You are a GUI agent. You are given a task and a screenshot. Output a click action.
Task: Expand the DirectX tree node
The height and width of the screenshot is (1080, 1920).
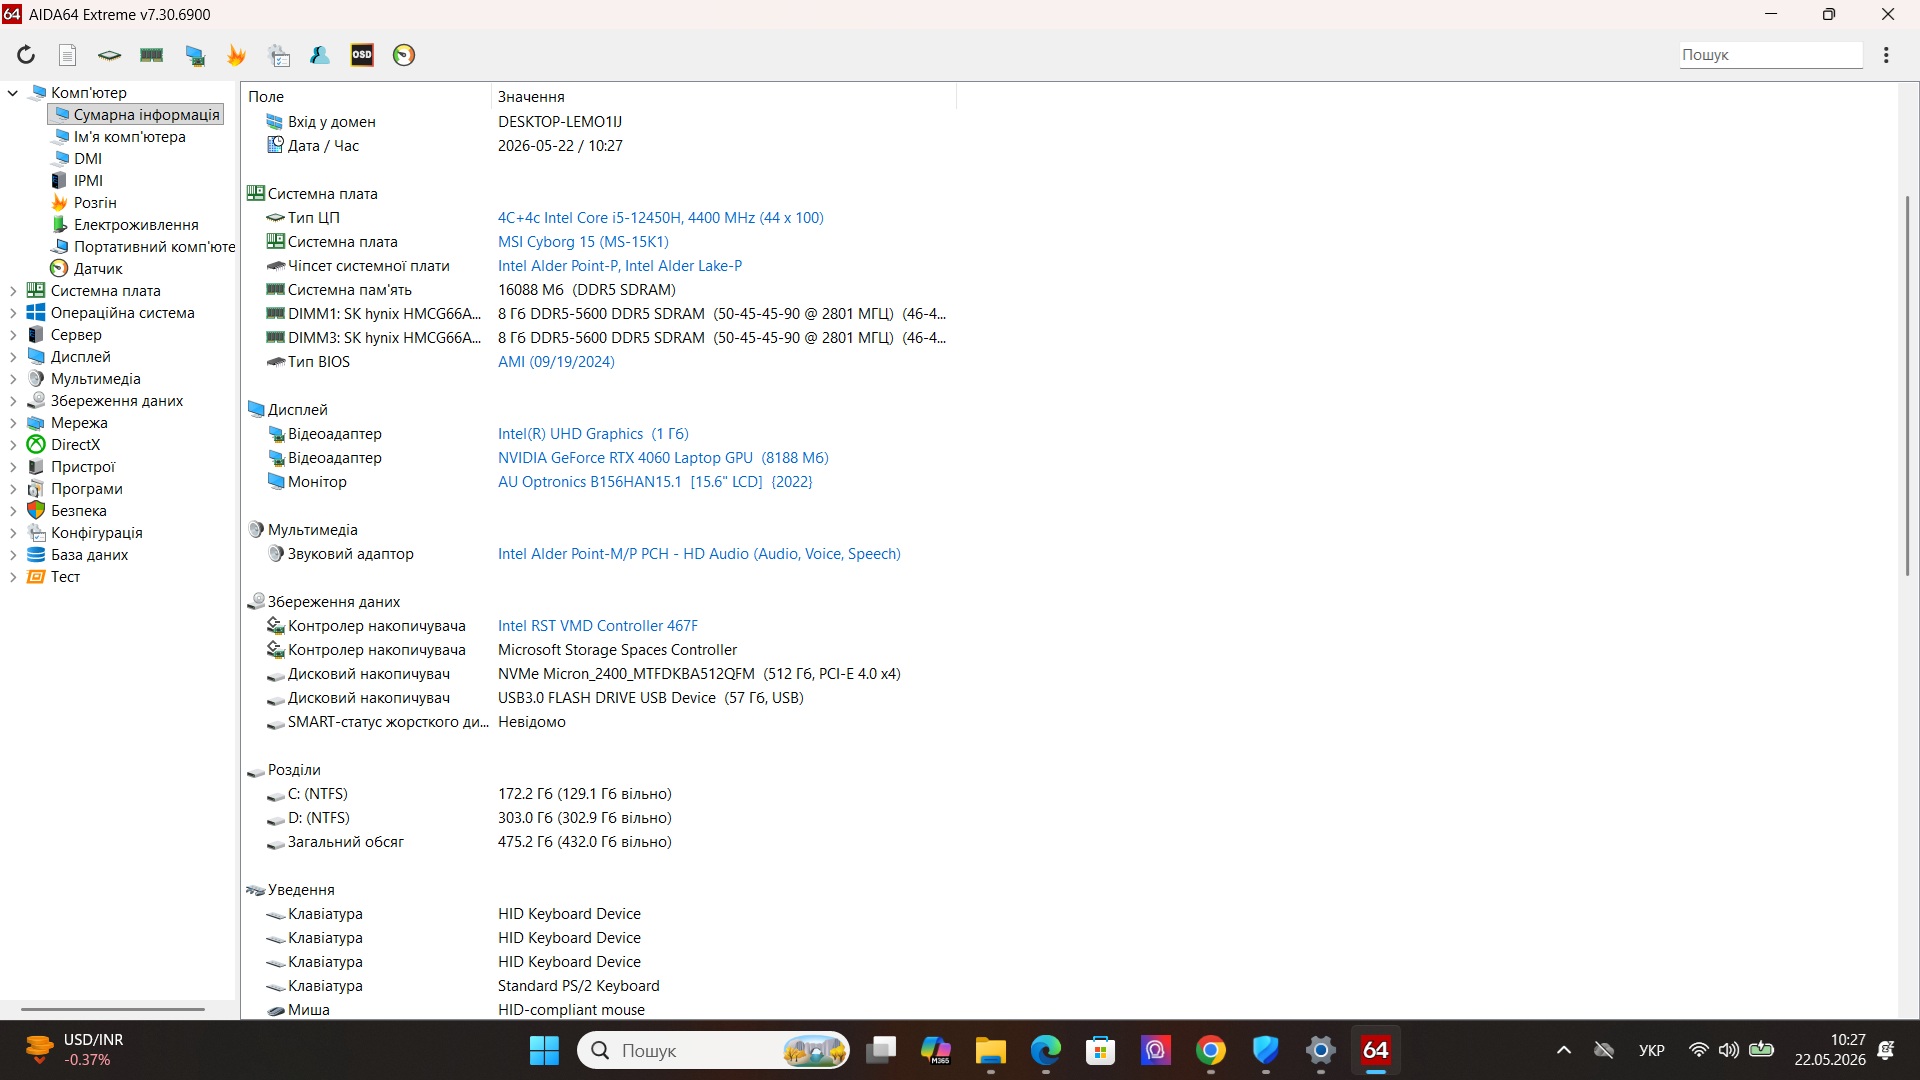click(13, 445)
